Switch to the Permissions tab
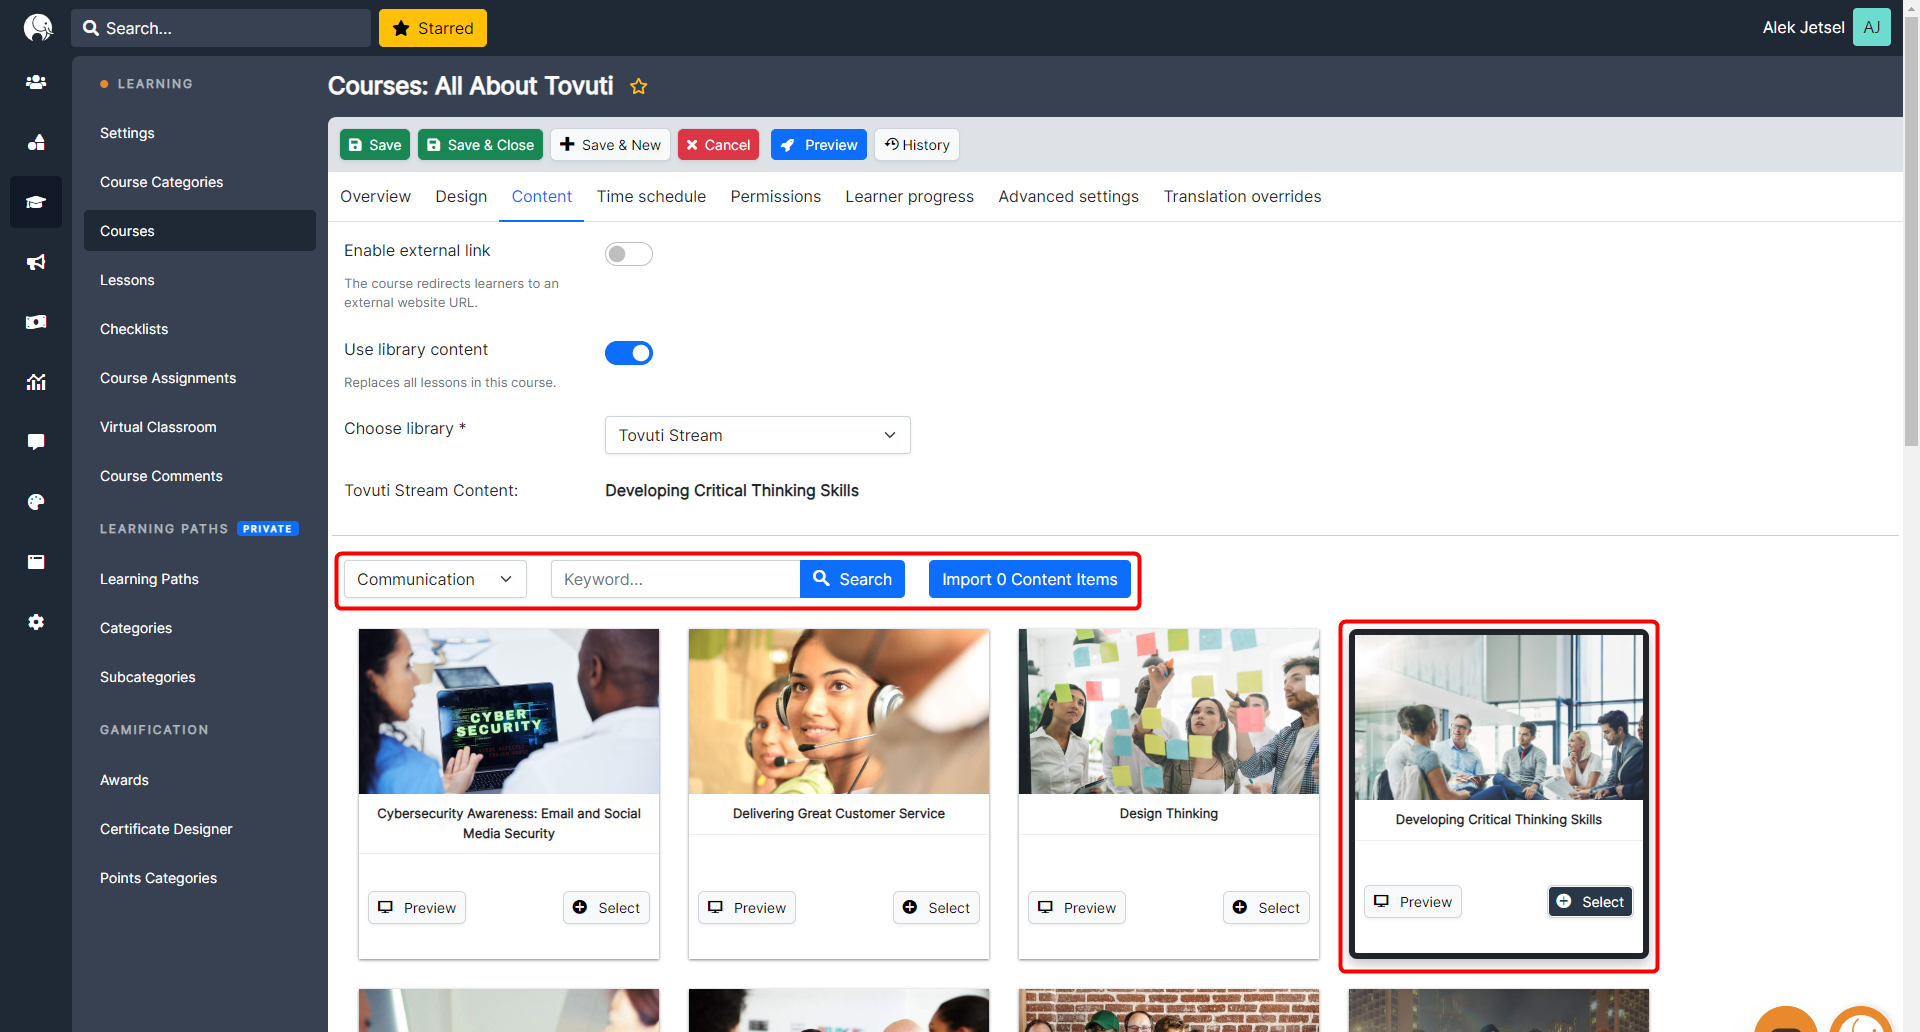Viewport: 1920px width, 1032px height. [775, 197]
